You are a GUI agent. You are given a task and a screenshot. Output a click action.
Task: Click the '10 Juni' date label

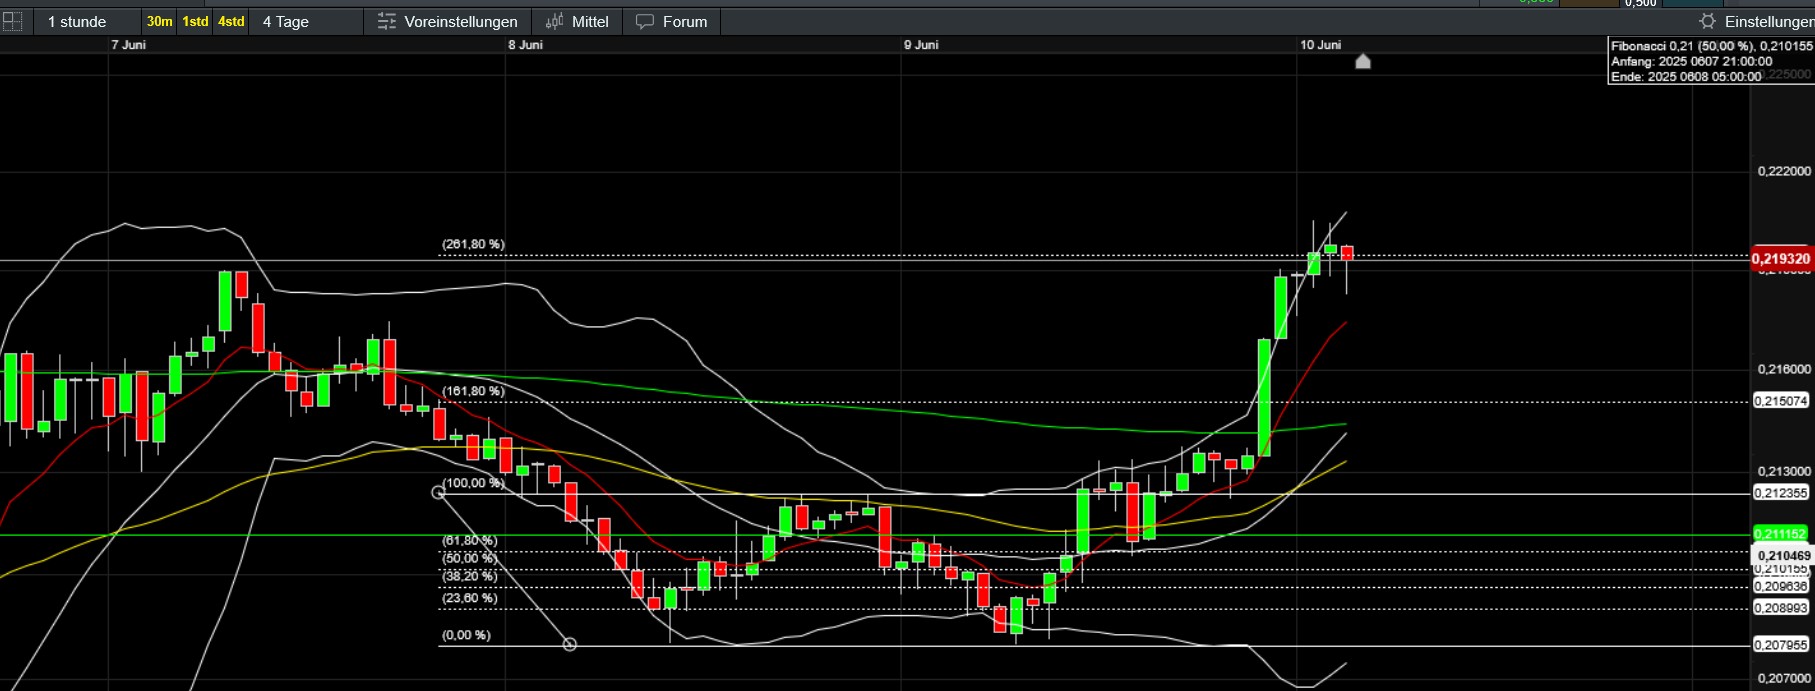[1320, 45]
